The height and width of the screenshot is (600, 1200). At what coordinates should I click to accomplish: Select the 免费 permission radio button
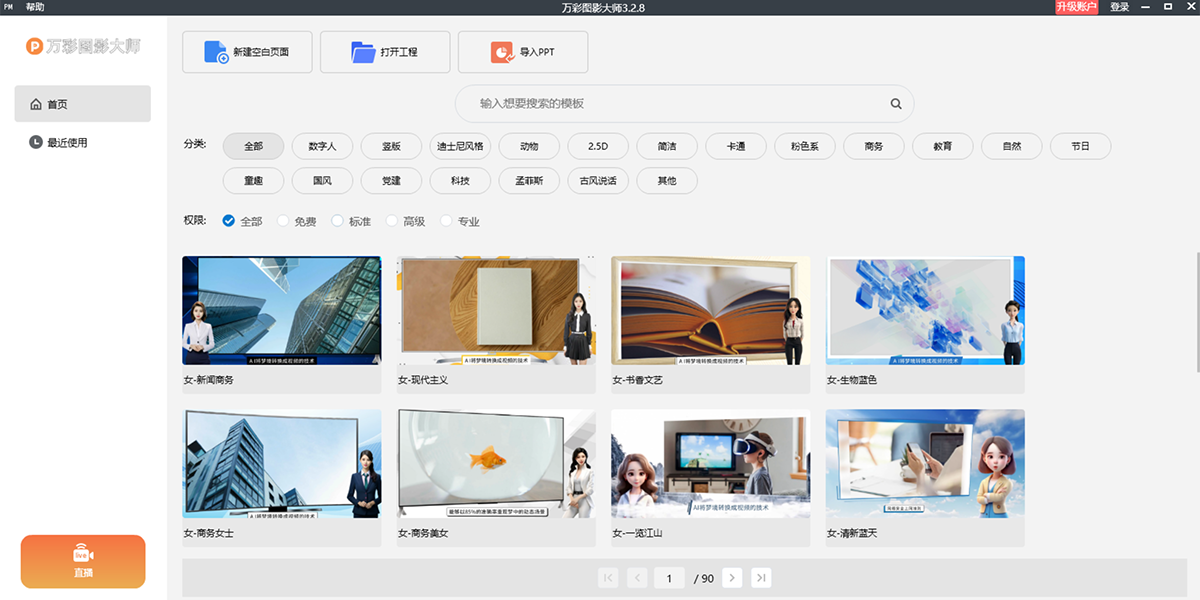(x=283, y=220)
